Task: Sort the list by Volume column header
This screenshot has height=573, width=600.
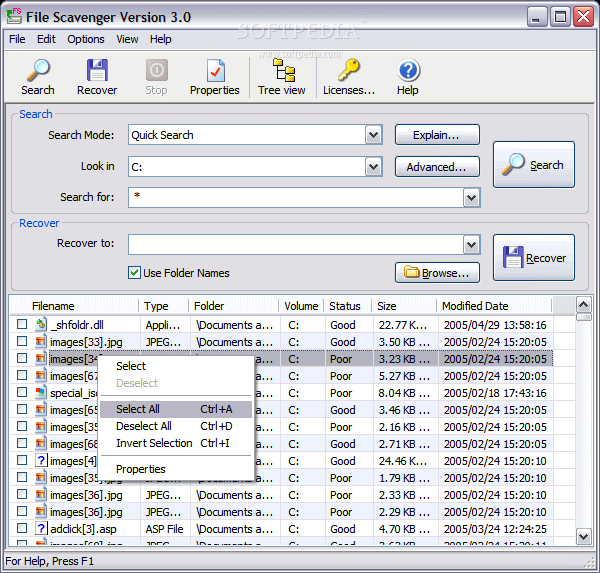Action: pyautogui.click(x=302, y=306)
